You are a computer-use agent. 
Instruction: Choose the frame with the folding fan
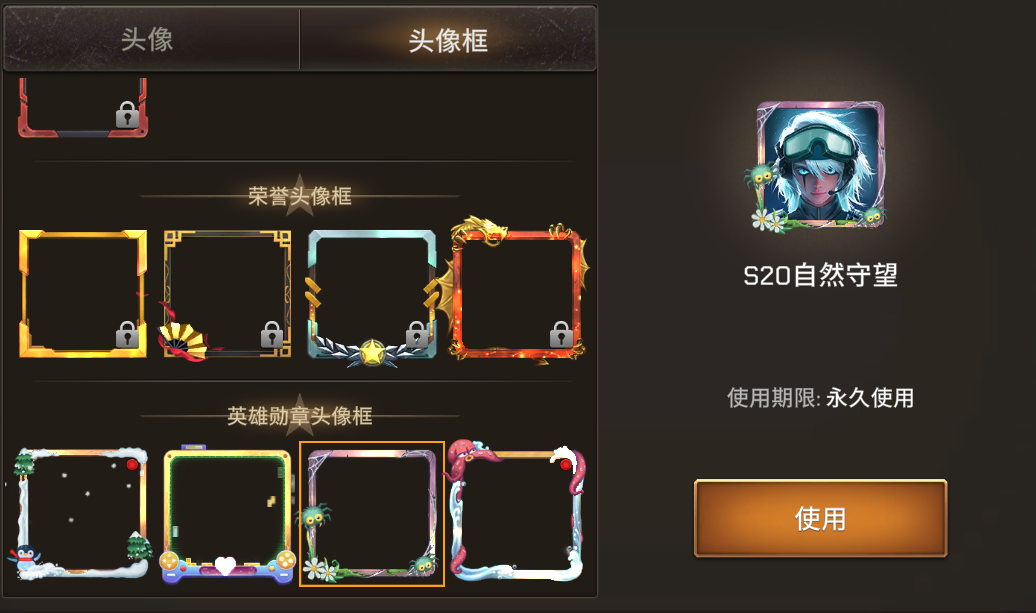pyautogui.click(x=227, y=295)
